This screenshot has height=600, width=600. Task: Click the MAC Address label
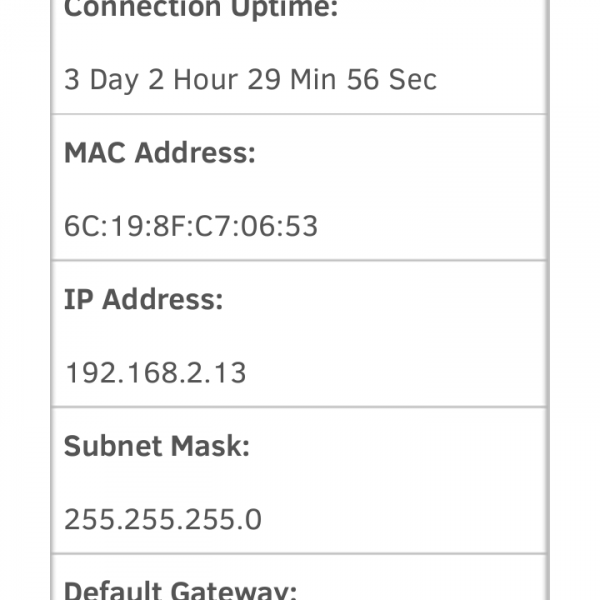pos(160,153)
